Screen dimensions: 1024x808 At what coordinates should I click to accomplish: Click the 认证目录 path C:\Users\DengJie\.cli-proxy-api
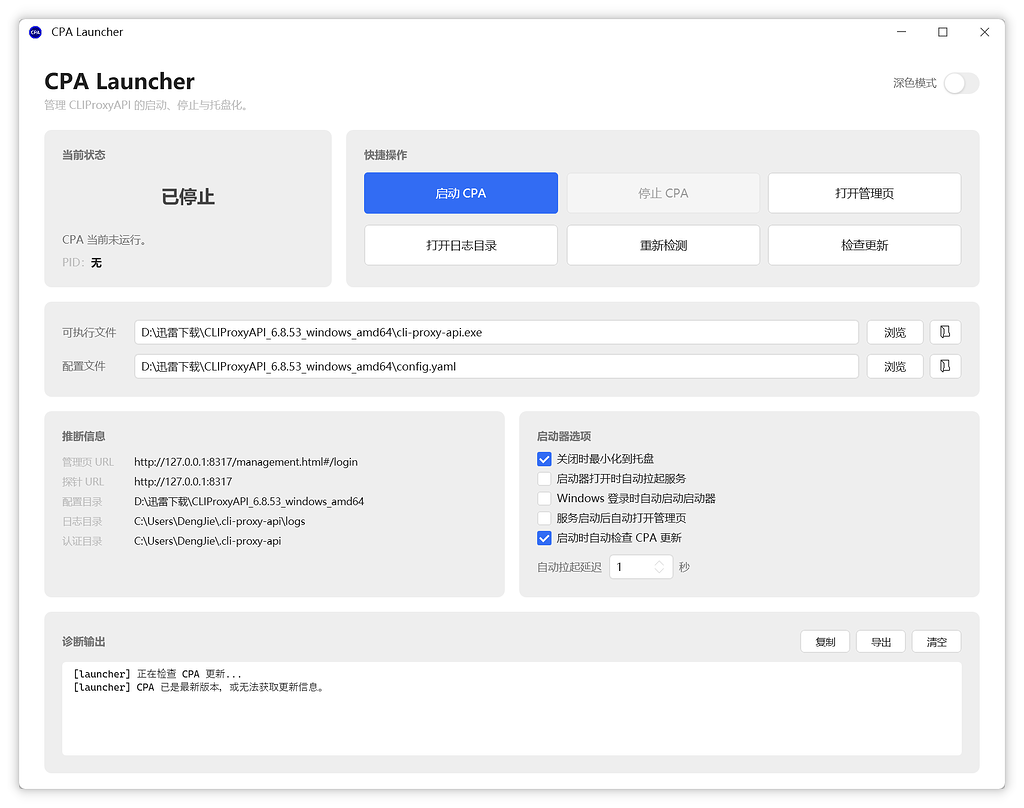(x=208, y=540)
